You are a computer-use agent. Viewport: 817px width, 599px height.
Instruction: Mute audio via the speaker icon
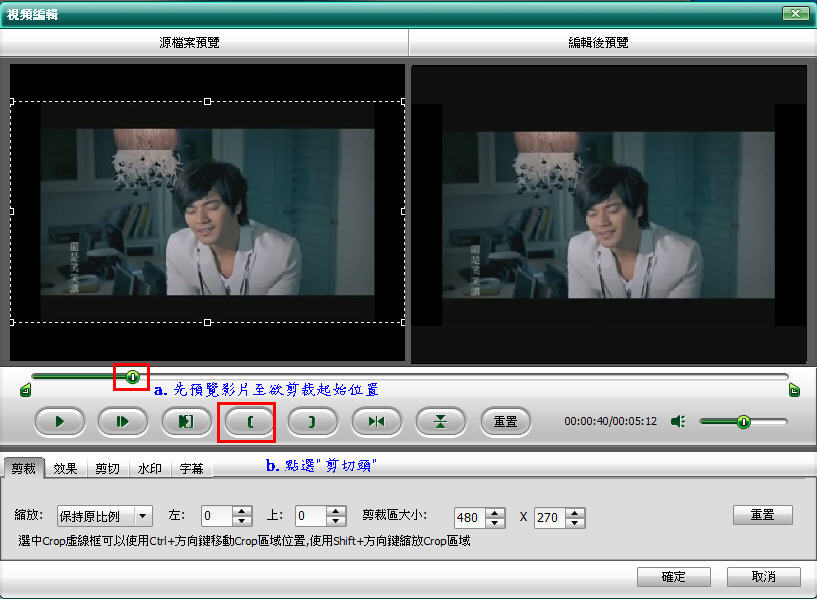(678, 422)
